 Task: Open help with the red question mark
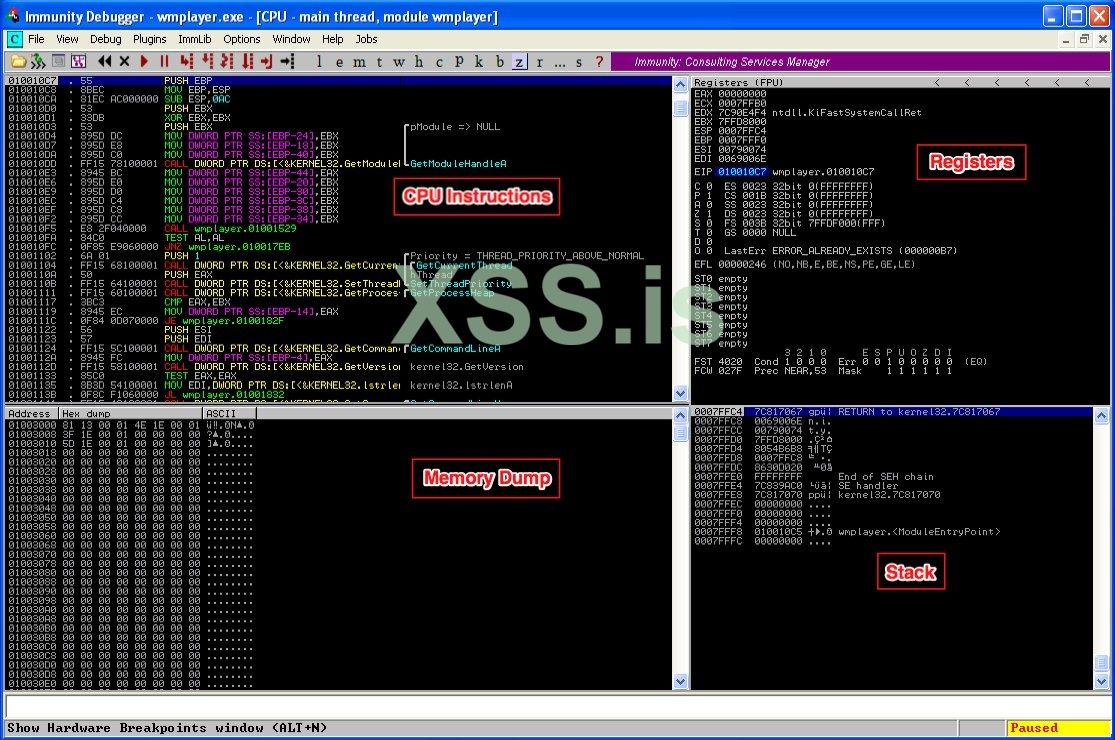(599, 62)
